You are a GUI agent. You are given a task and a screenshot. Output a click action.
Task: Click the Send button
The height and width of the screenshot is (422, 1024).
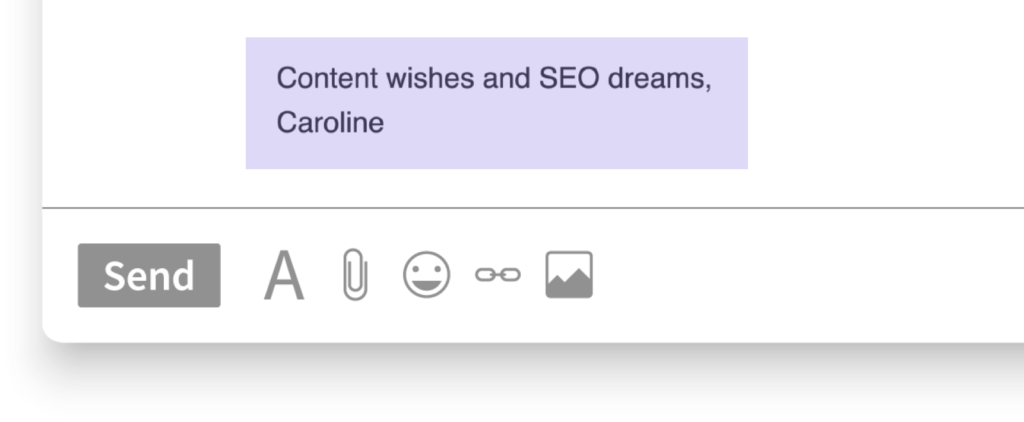pos(149,276)
